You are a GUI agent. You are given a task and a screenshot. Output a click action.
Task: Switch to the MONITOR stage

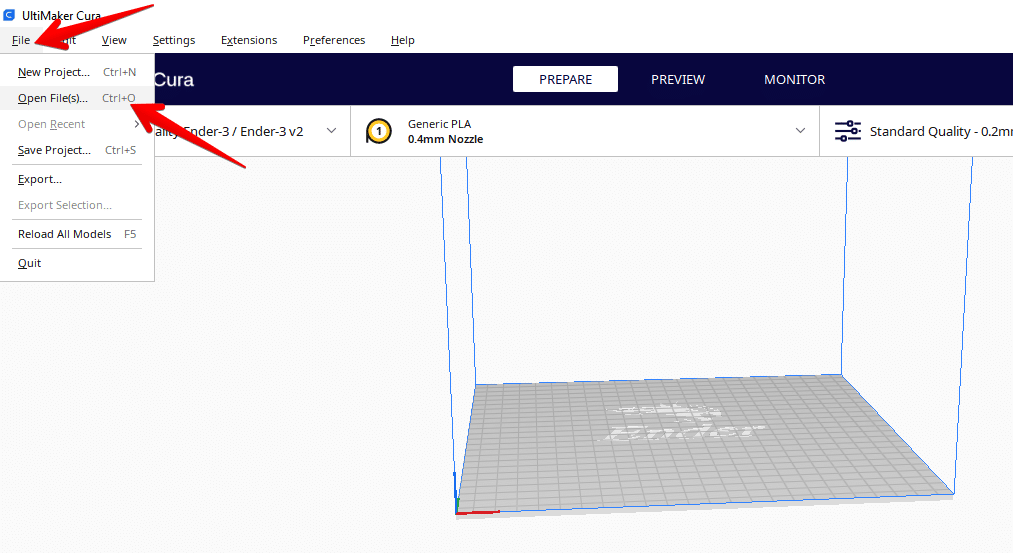(x=795, y=79)
